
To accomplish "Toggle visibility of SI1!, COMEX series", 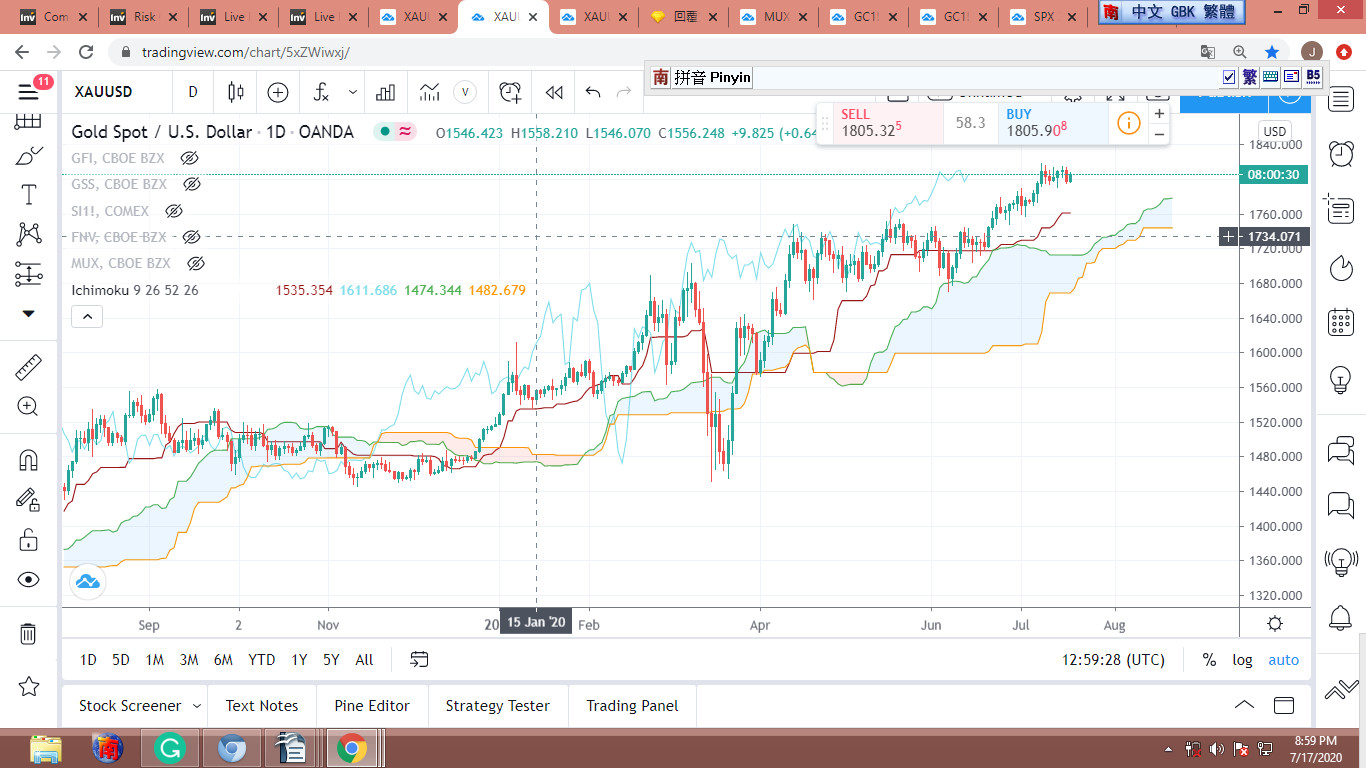I will (x=173, y=211).
